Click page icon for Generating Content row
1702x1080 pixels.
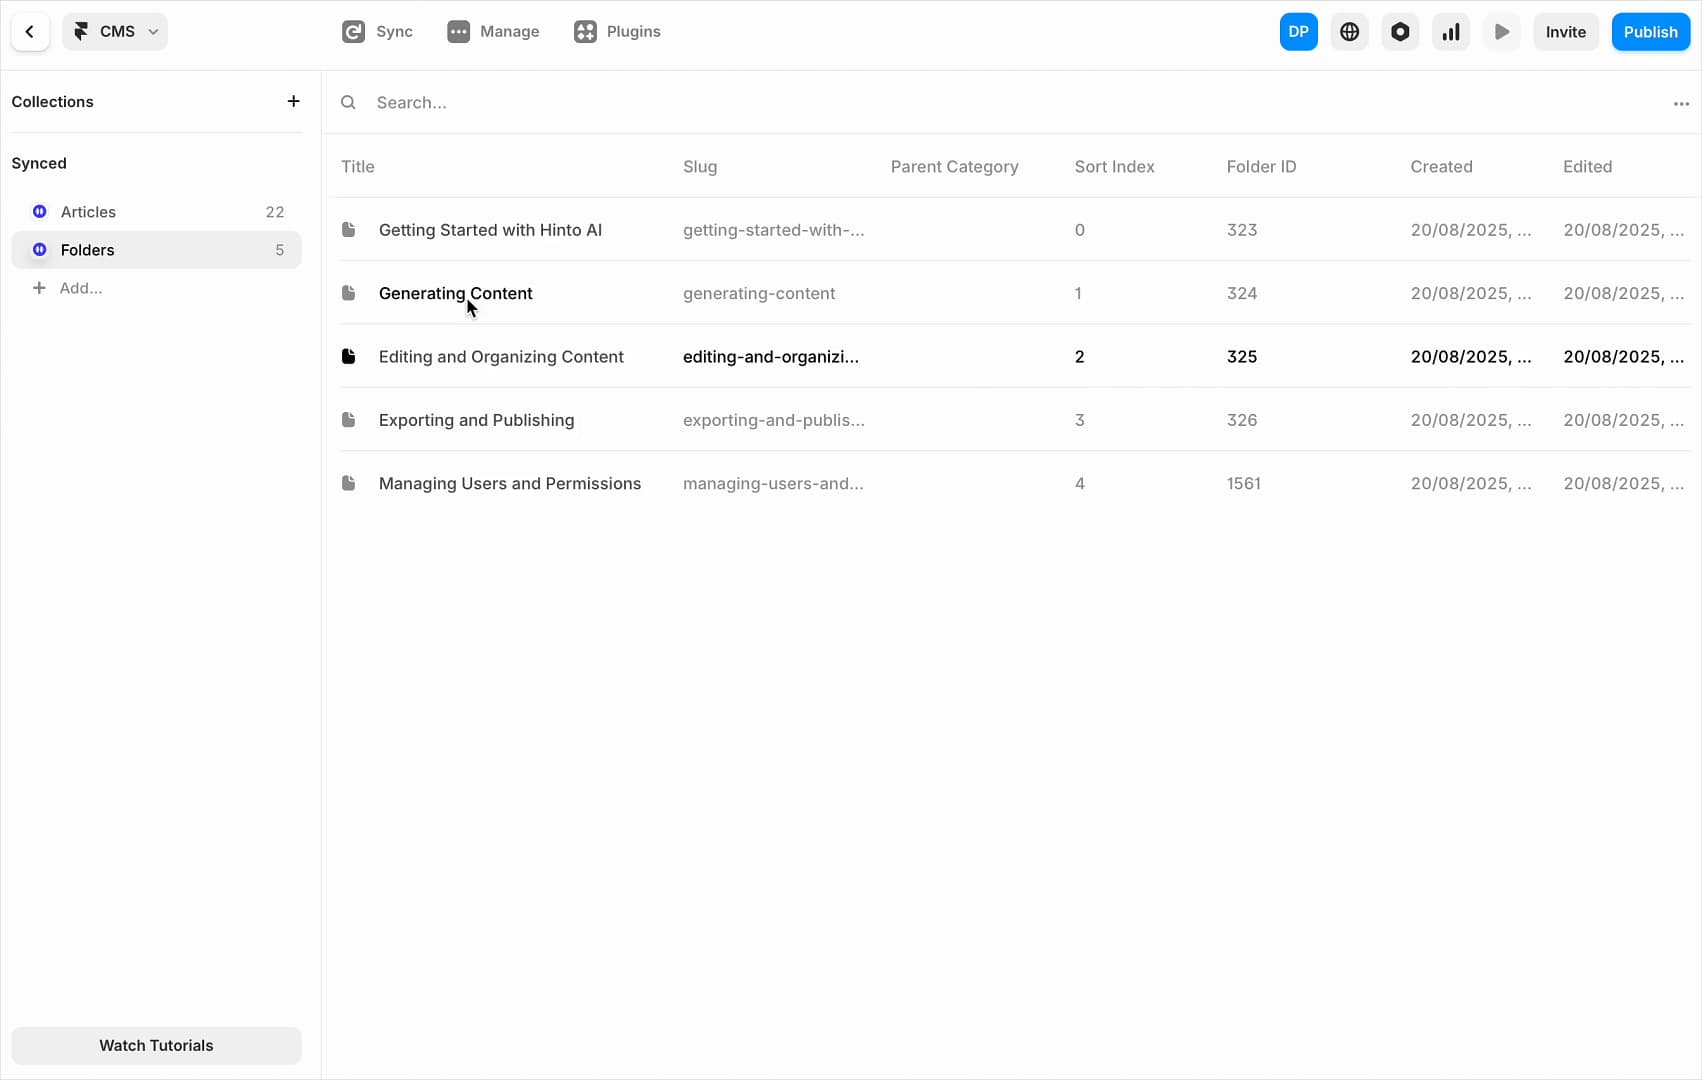pyautogui.click(x=348, y=293)
